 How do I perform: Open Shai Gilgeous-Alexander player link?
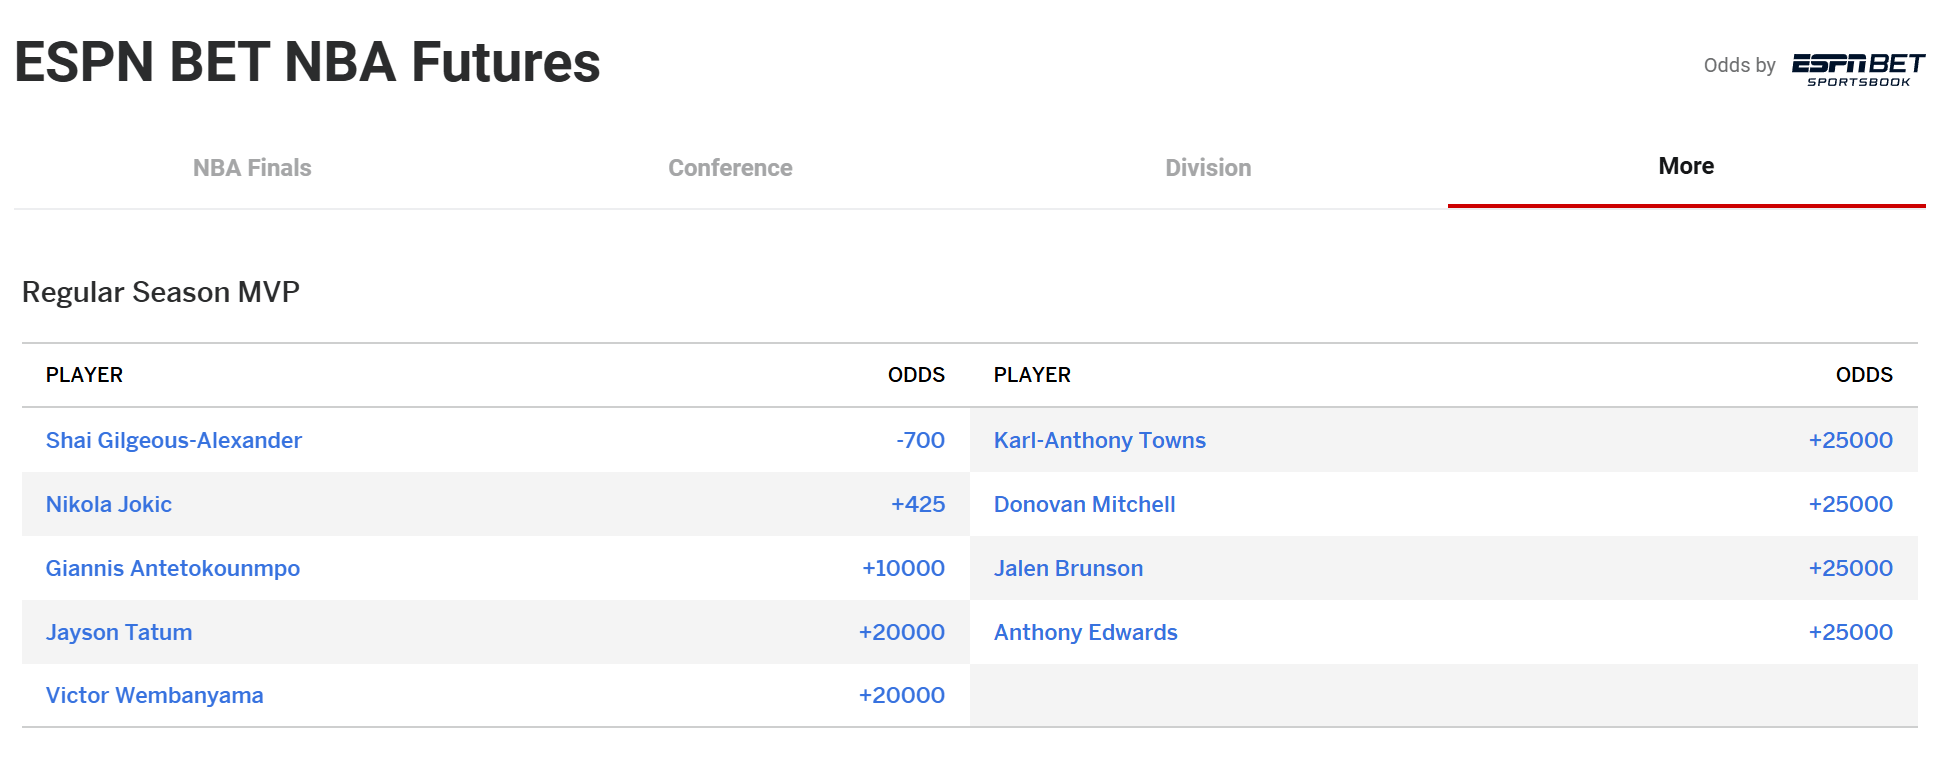[x=174, y=440]
